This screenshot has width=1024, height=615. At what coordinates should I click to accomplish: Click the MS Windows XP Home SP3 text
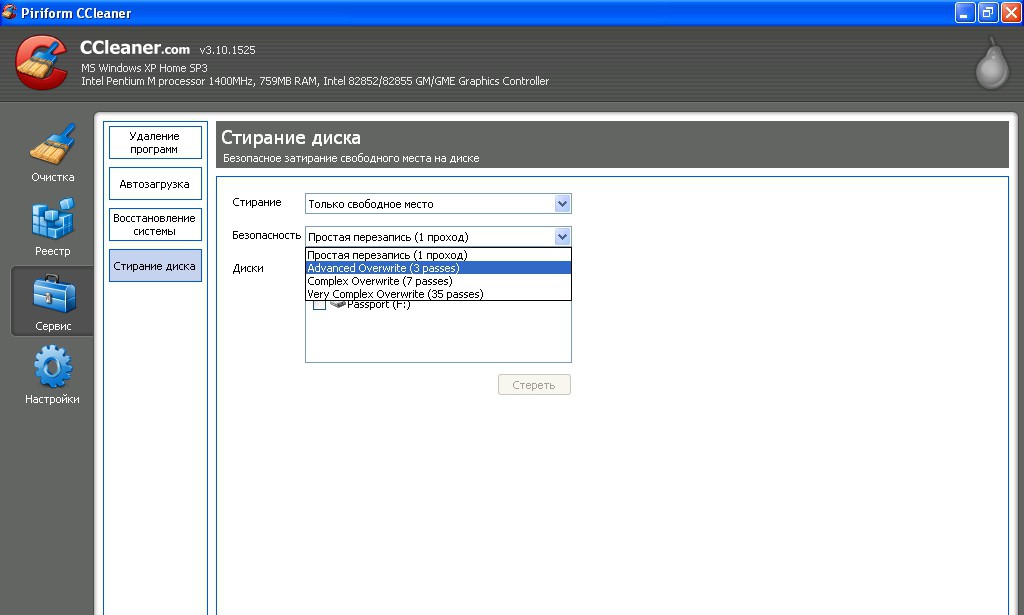pyautogui.click(x=144, y=68)
